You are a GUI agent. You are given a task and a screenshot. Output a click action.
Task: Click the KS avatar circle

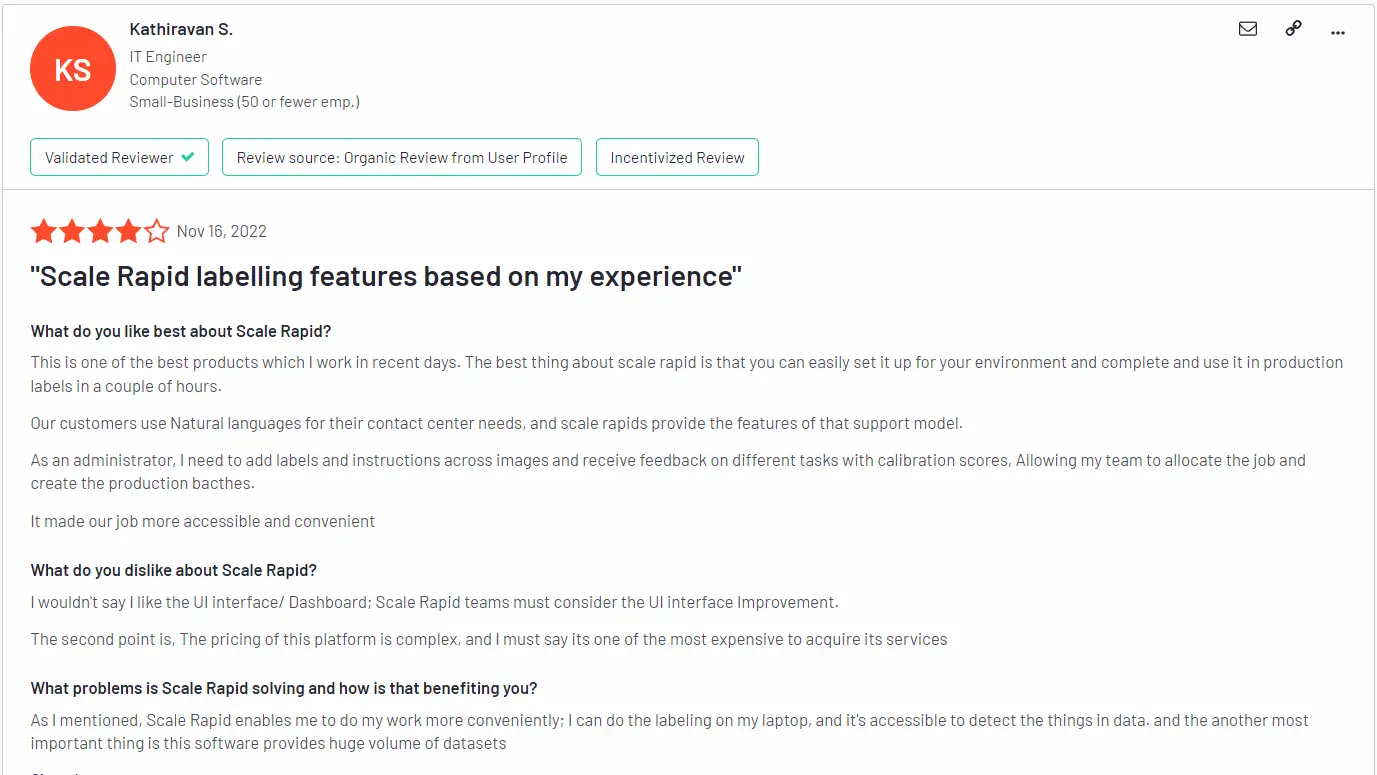[x=73, y=69]
